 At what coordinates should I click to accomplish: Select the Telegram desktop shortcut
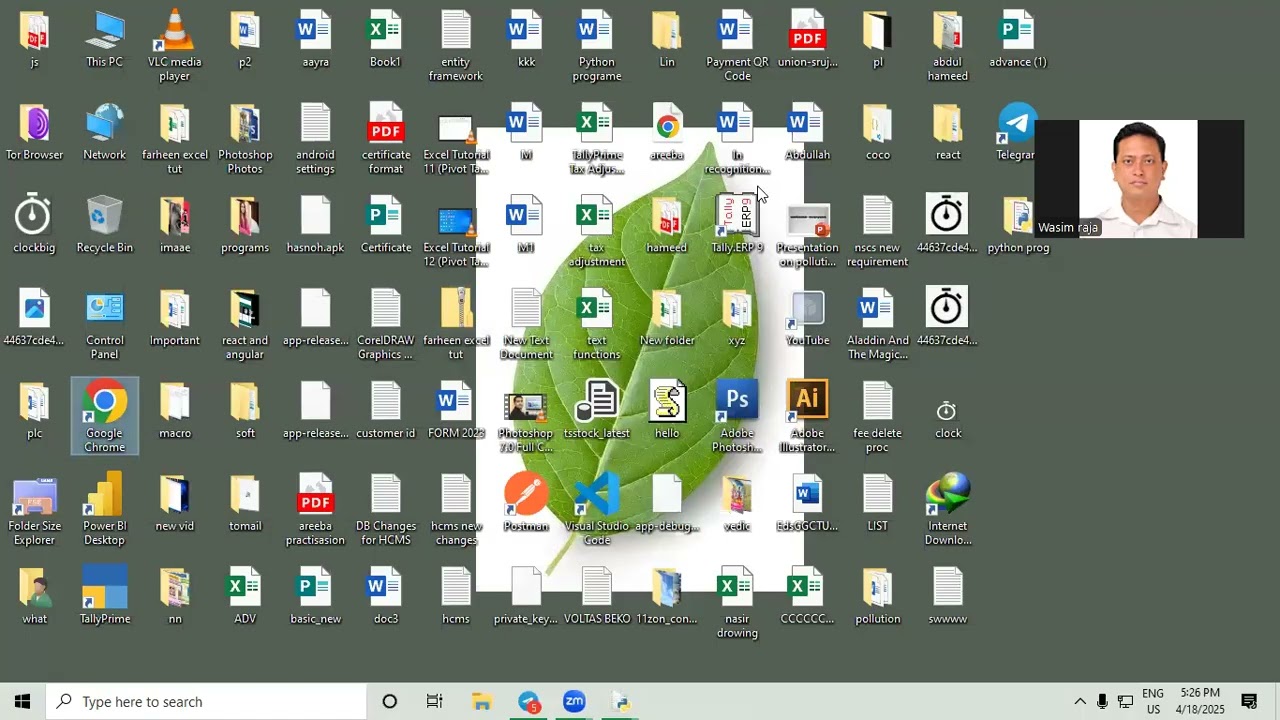[1015, 132]
